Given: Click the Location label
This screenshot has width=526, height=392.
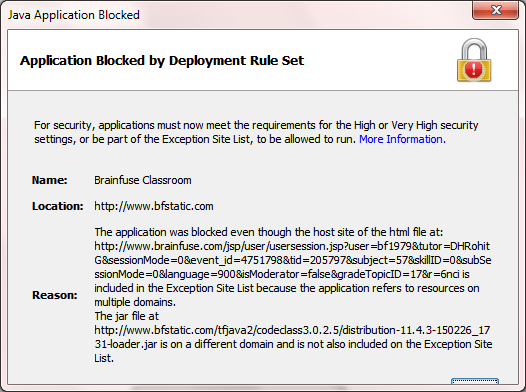Looking at the screenshot, I should point(57,206).
